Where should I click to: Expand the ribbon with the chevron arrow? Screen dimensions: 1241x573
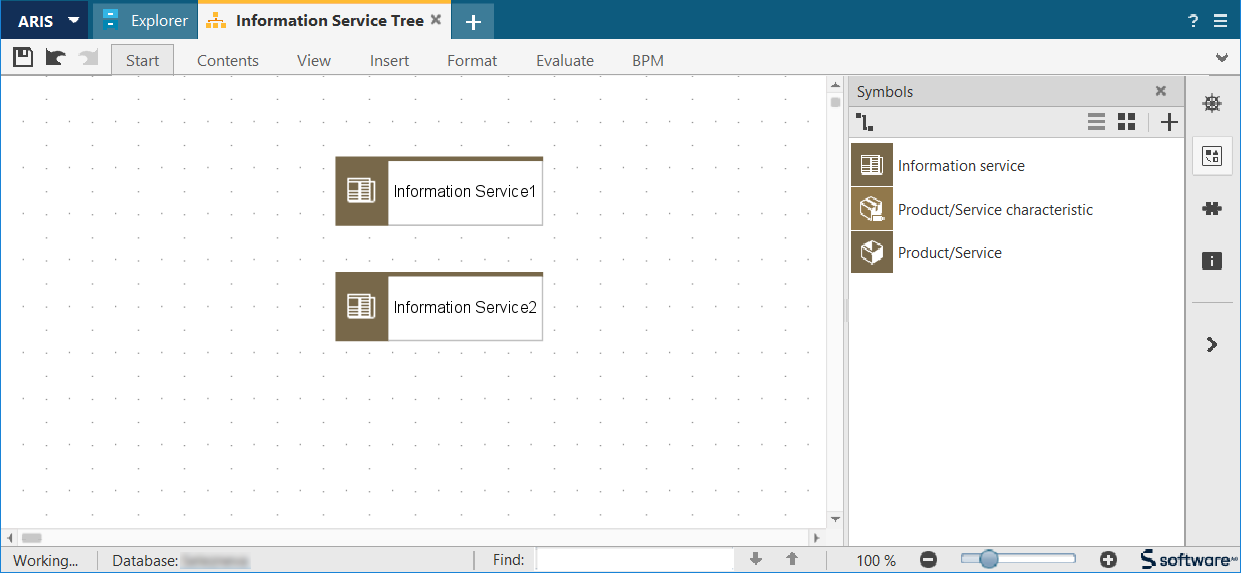click(x=1221, y=58)
